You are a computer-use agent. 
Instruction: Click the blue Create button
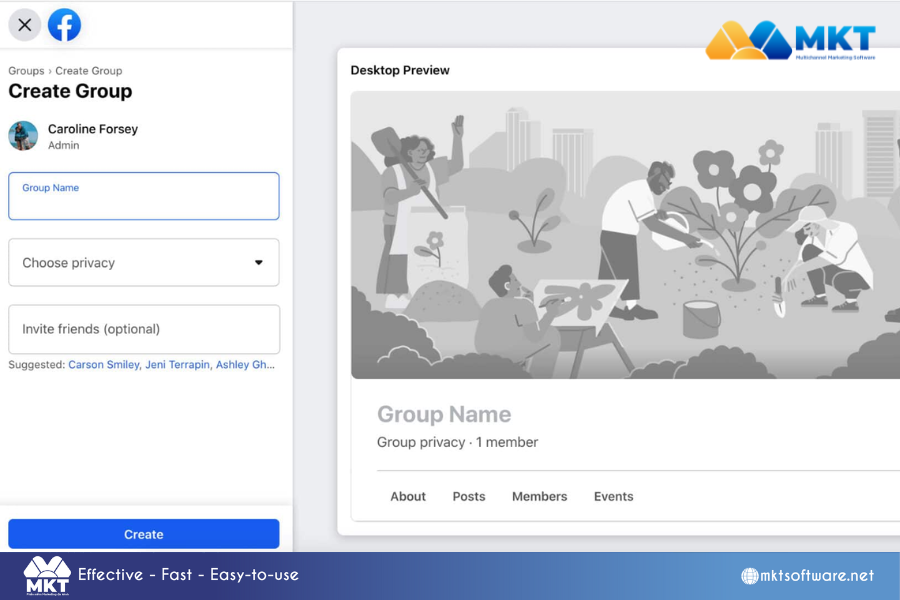[x=143, y=534]
